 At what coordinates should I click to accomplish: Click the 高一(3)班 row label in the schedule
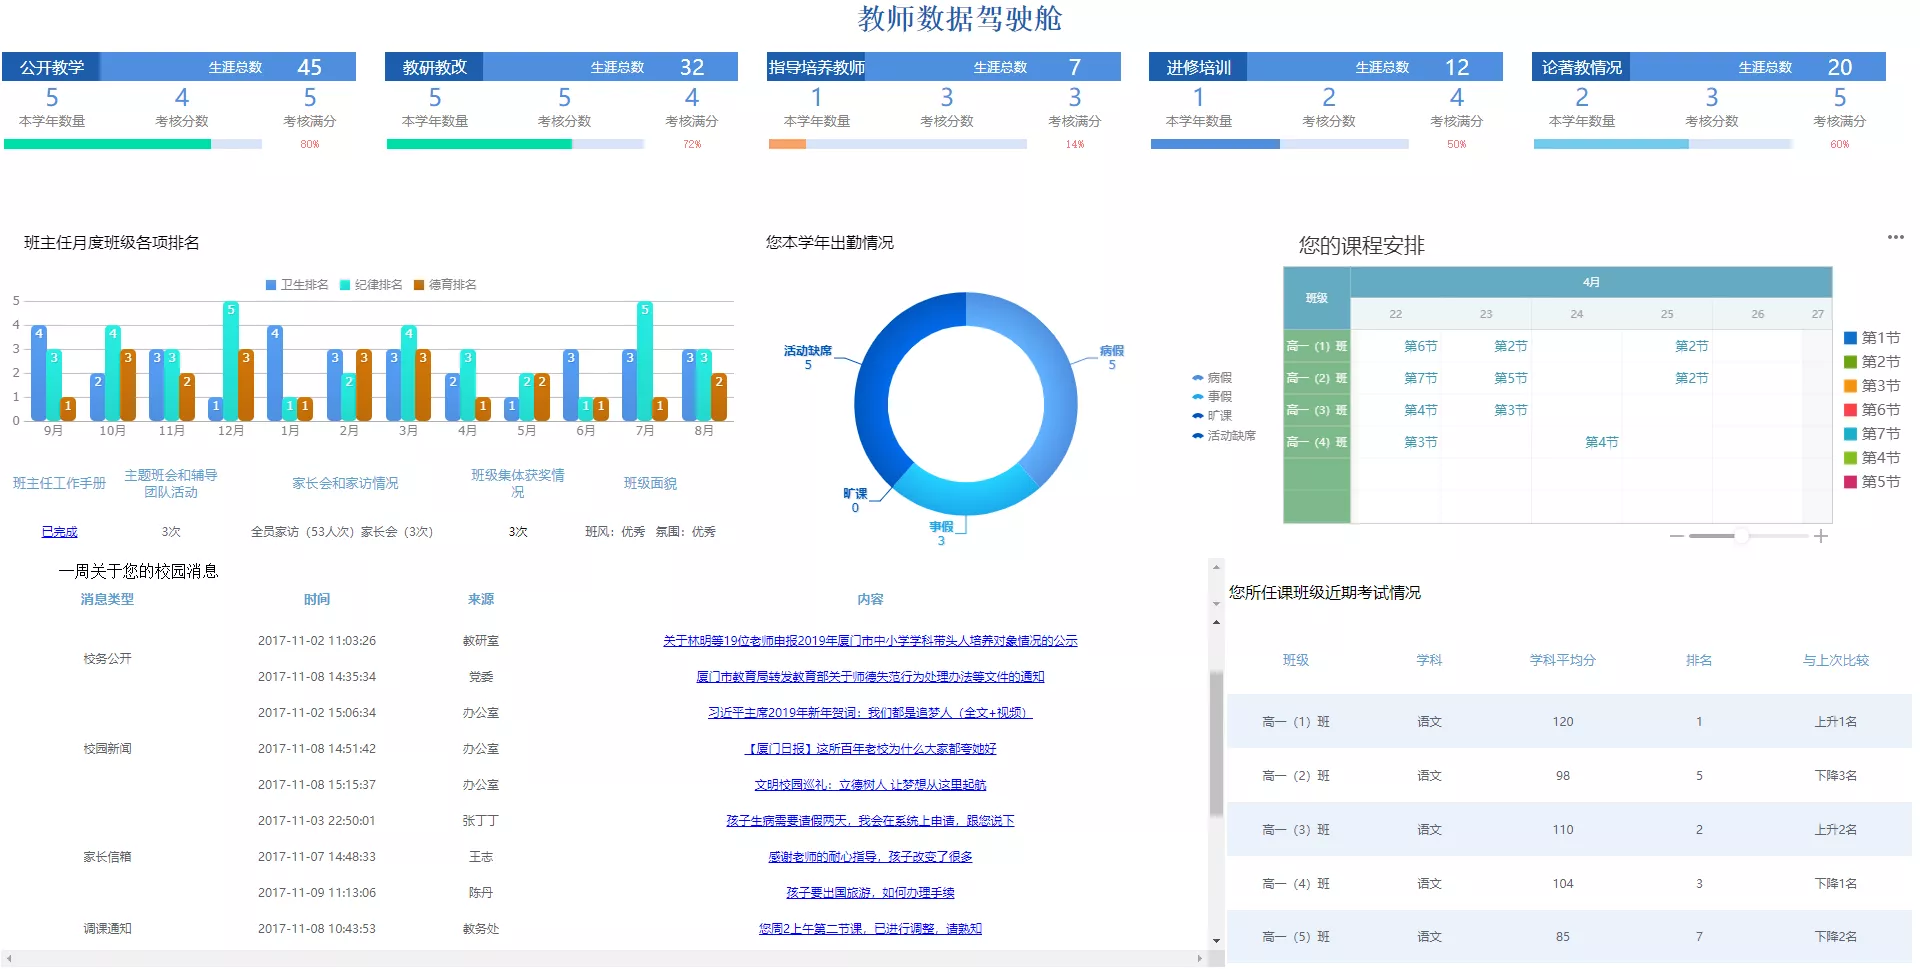coord(1317,410)
